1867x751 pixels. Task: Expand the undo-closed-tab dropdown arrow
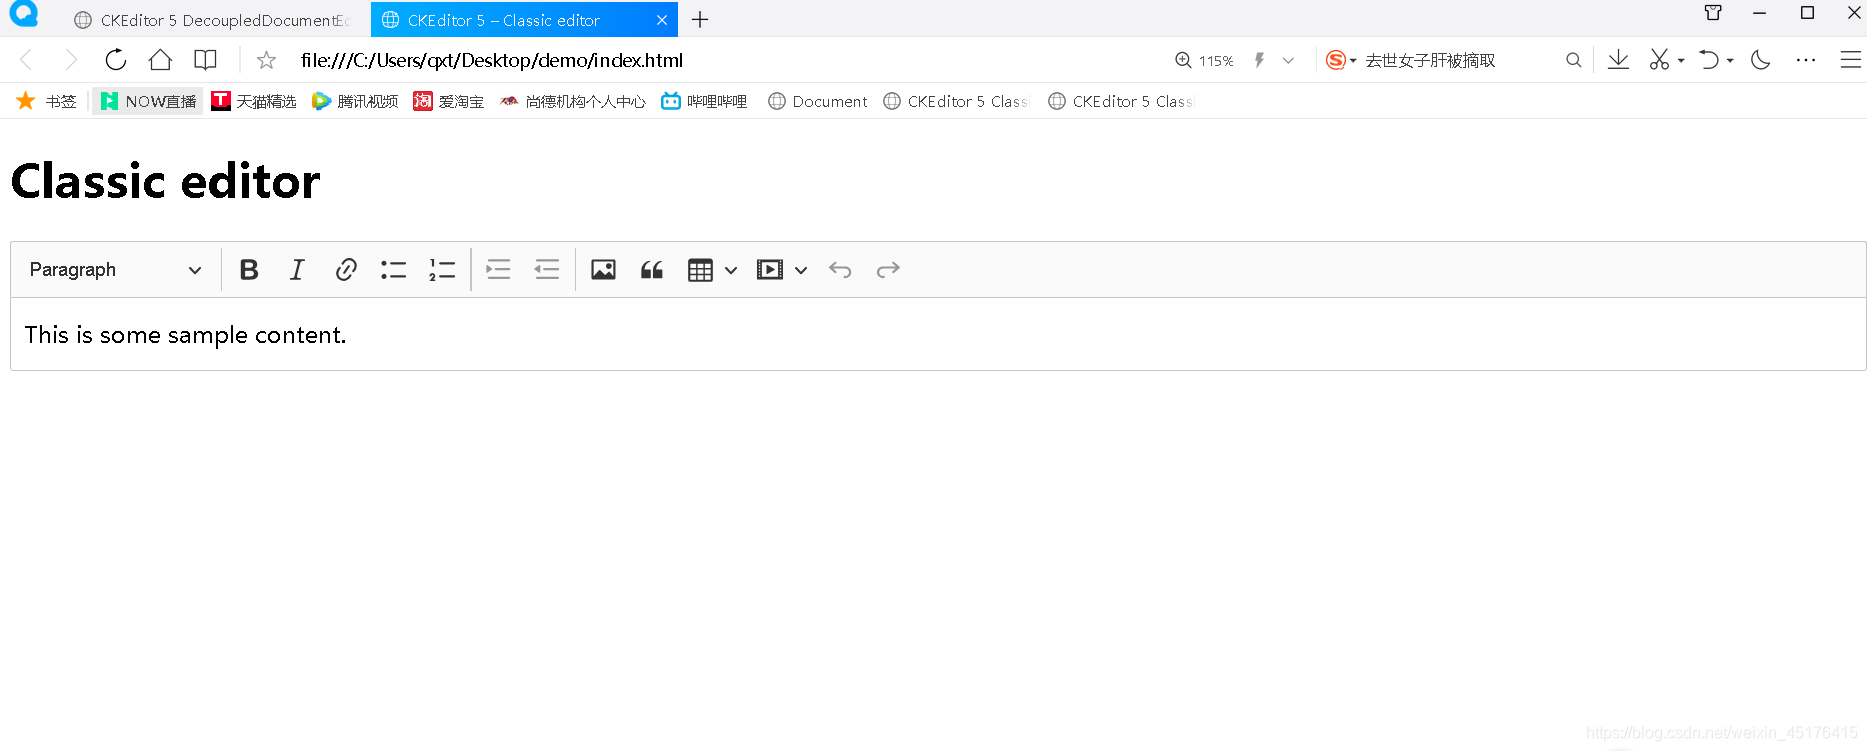point(1730,61)
